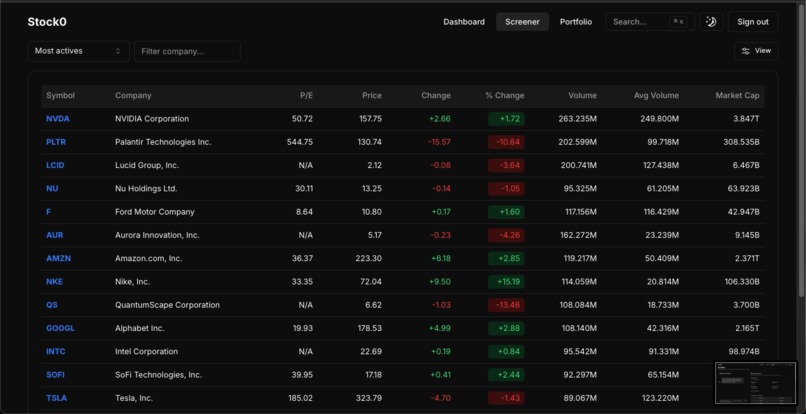Click the +1.72 percent change badge
806x414 pixels.
[x=506, y=119]
